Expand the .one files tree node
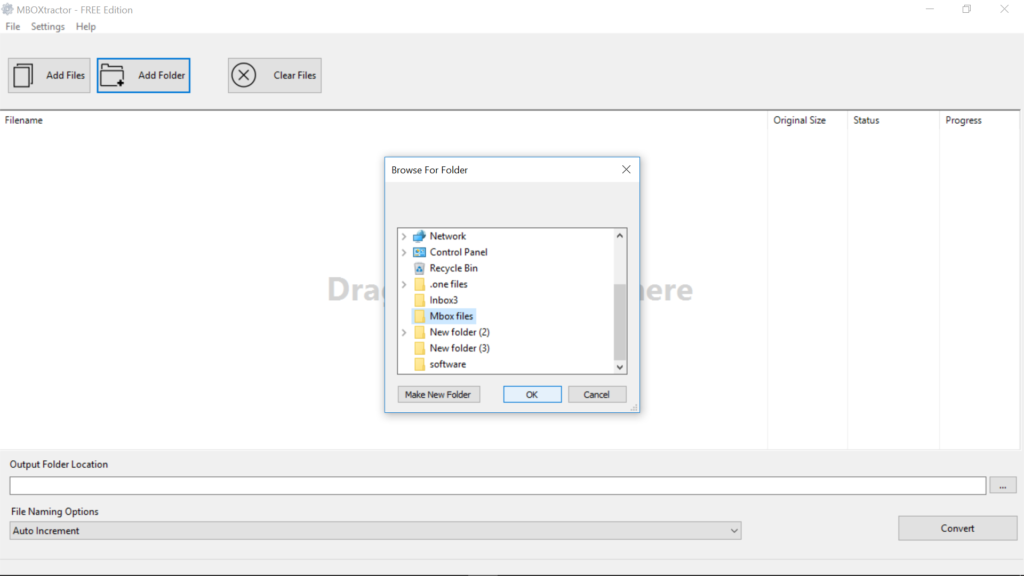The height and width of the screenshot is (576, 1024). click(x=404, y=284)
